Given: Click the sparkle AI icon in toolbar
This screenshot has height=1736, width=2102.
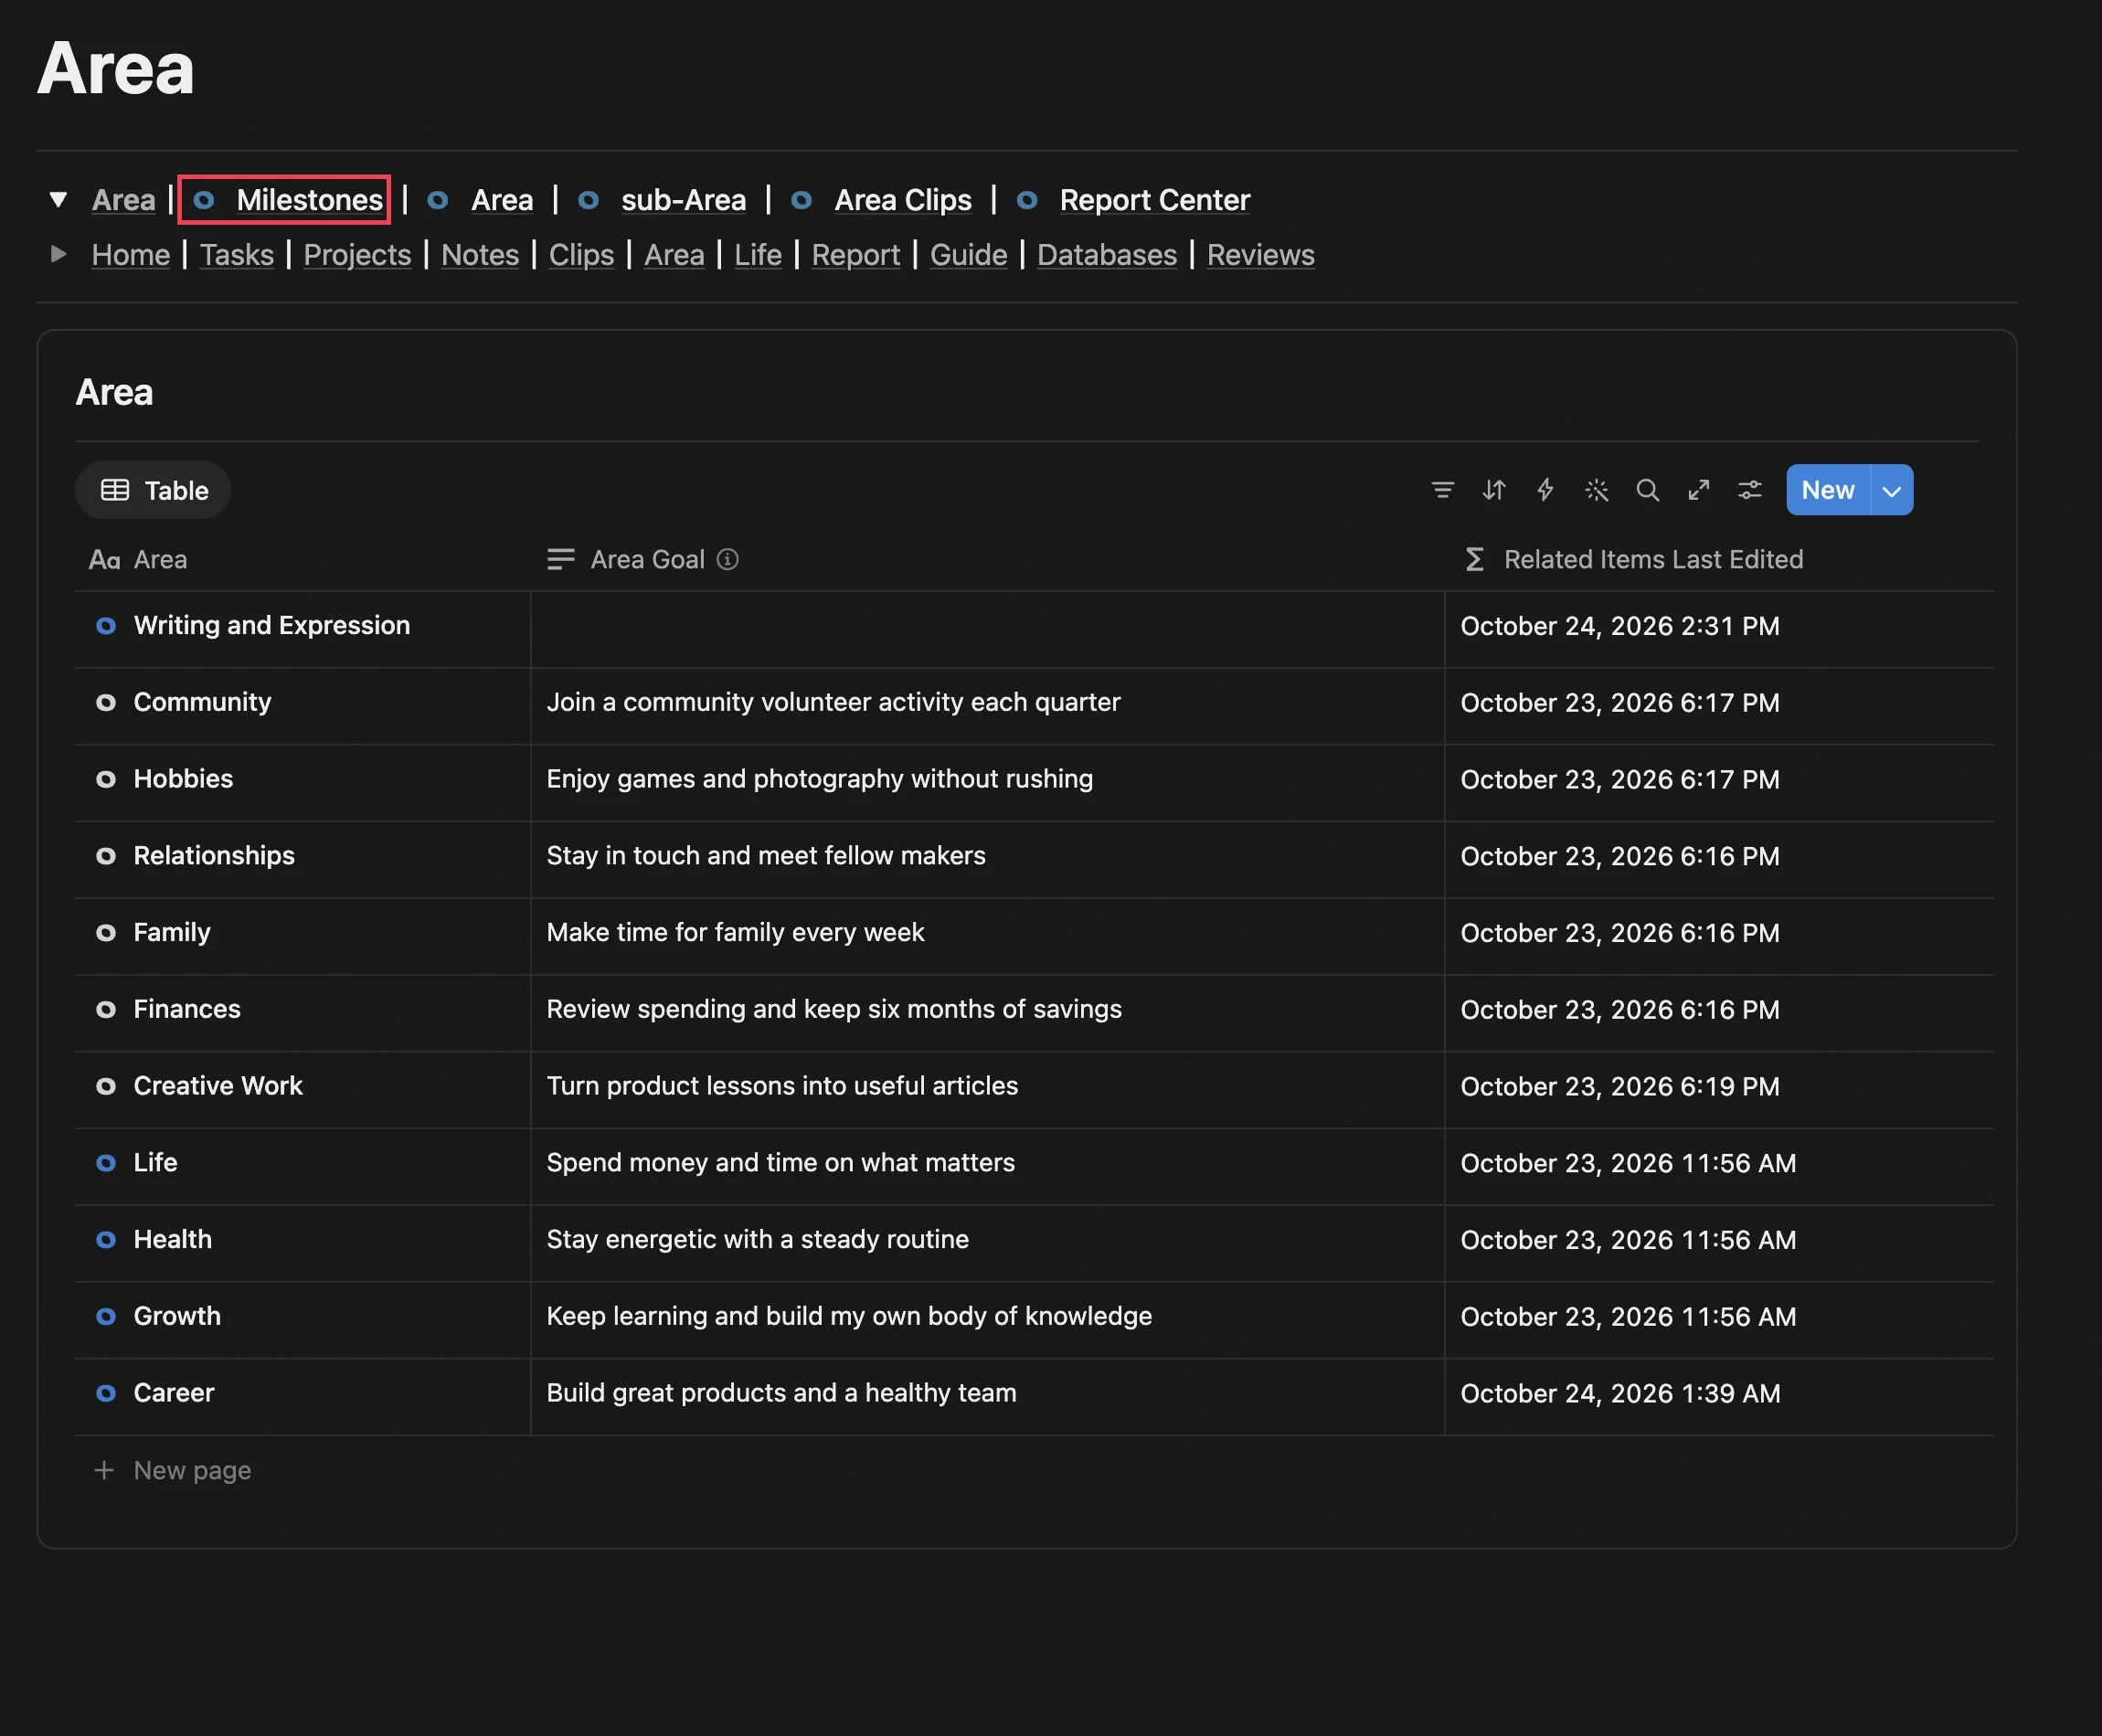Looking at the screenshot, I should pyautogui.click(x=1596, y=490).
